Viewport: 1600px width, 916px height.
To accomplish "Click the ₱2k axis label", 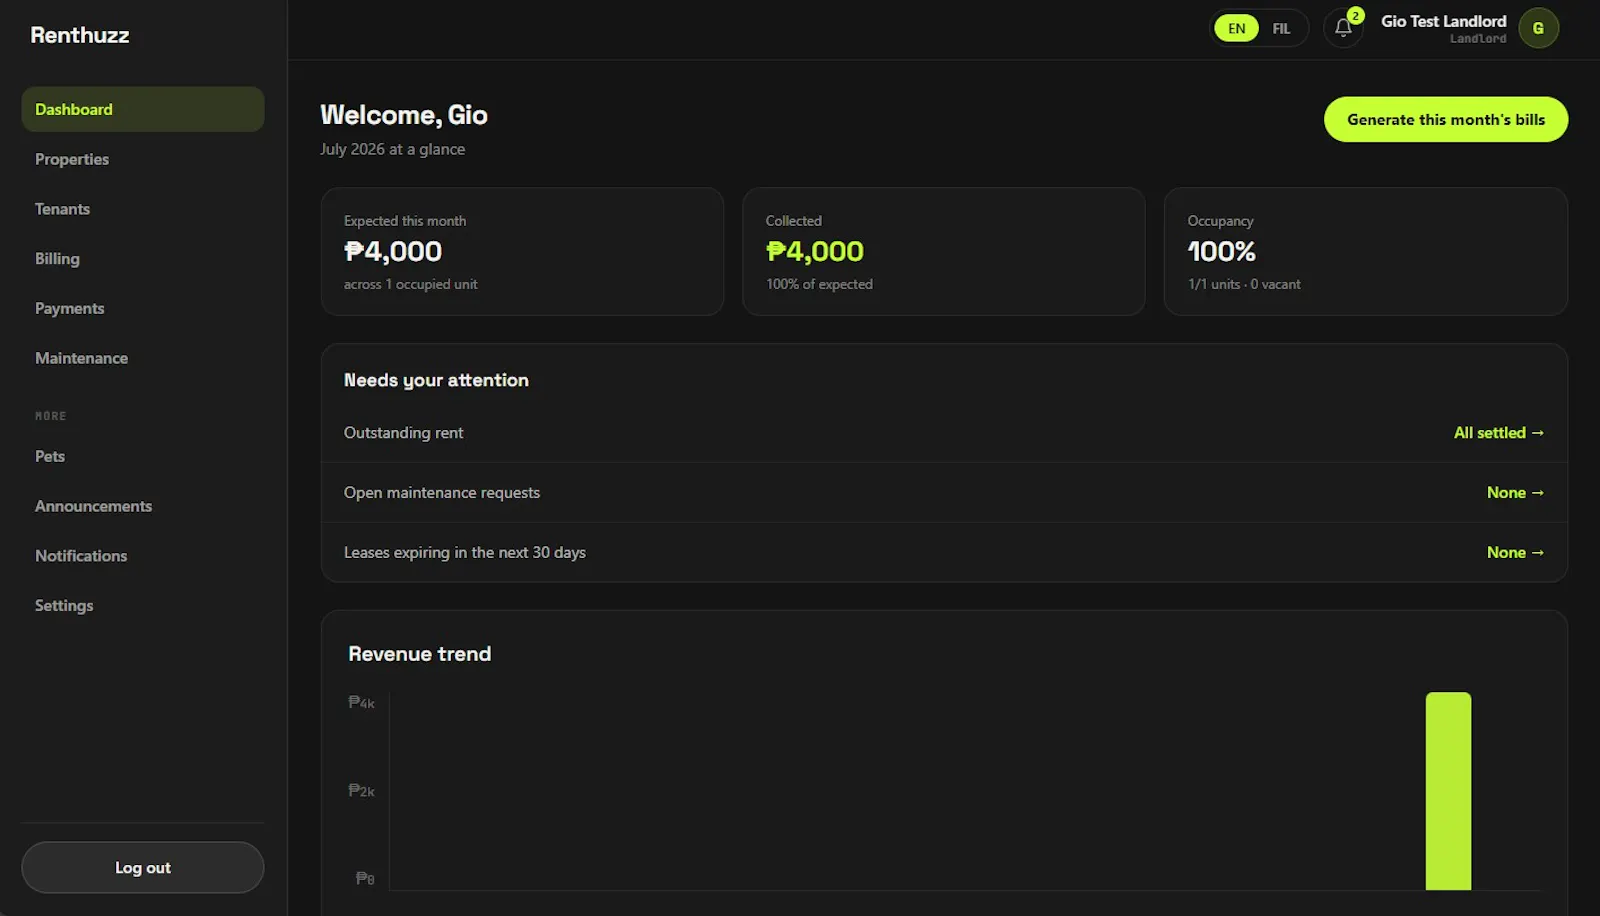I will [361, 791].
